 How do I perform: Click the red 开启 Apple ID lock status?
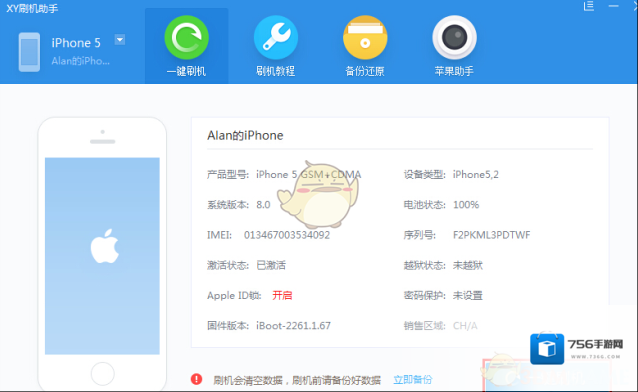coord(282,295)
